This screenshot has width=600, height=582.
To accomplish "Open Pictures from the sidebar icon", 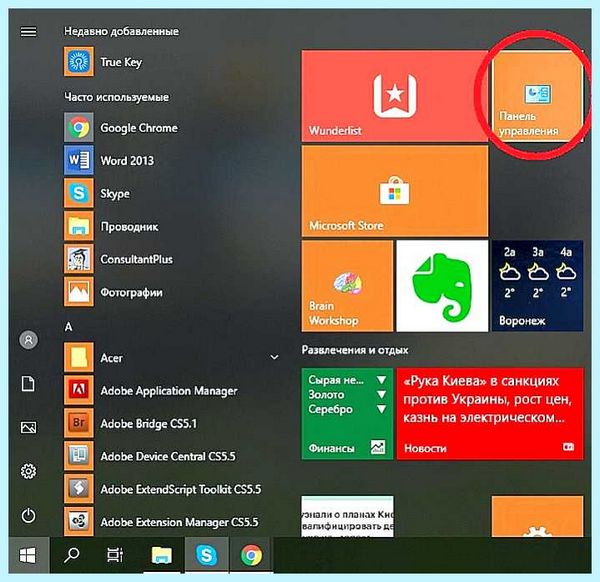I will 28,427.
